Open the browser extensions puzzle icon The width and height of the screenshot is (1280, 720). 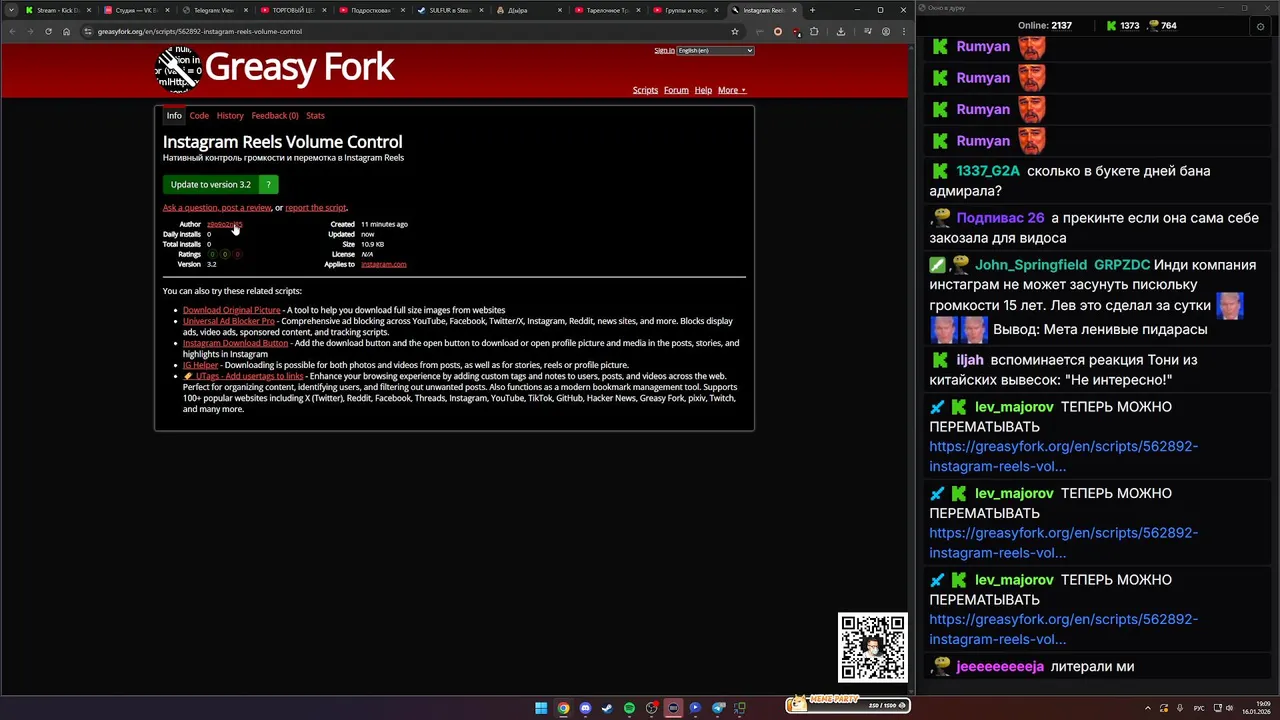(814, 31)
